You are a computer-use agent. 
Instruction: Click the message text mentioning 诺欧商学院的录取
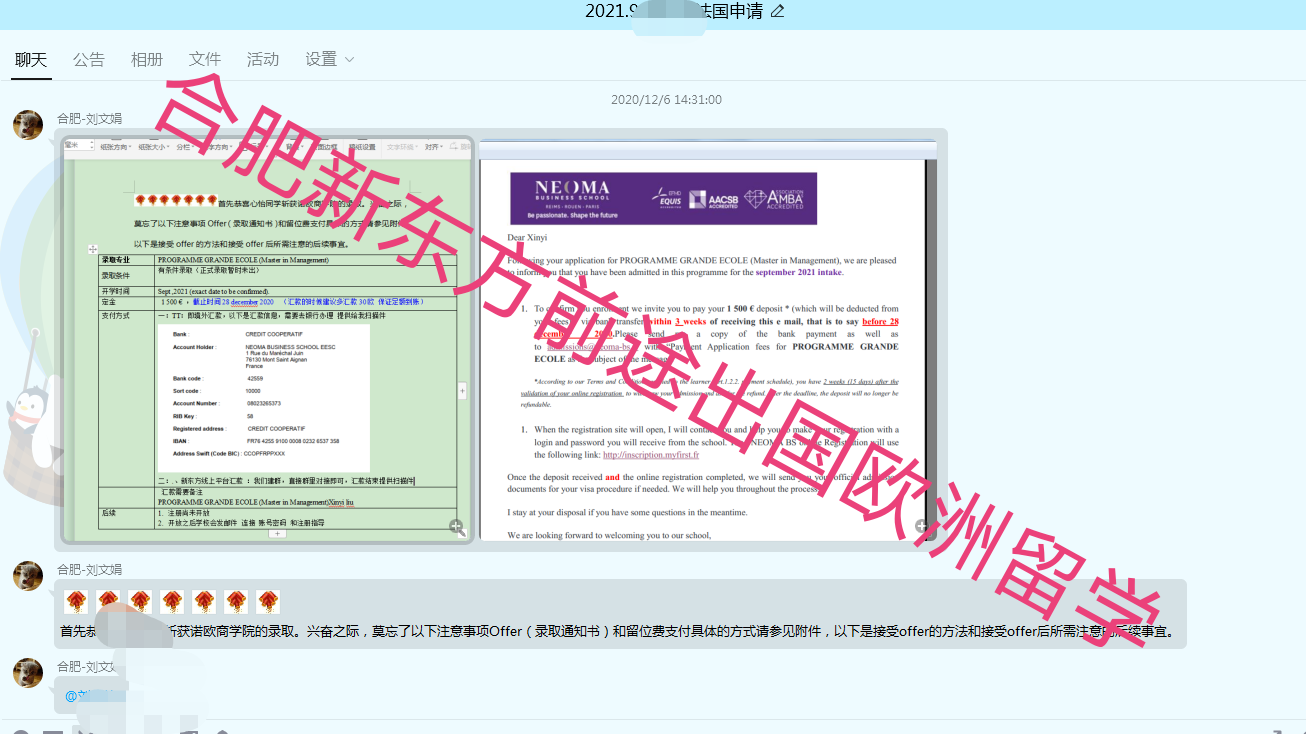tap(616, 632)
